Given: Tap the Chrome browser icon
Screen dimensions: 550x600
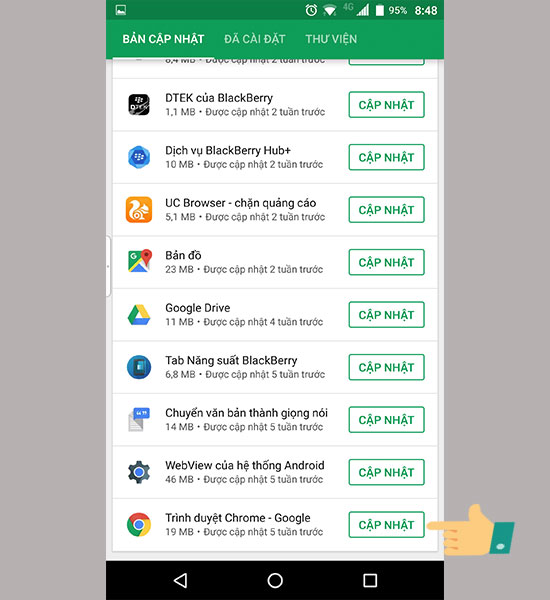Looking at the screenshot, I should 139,525.
